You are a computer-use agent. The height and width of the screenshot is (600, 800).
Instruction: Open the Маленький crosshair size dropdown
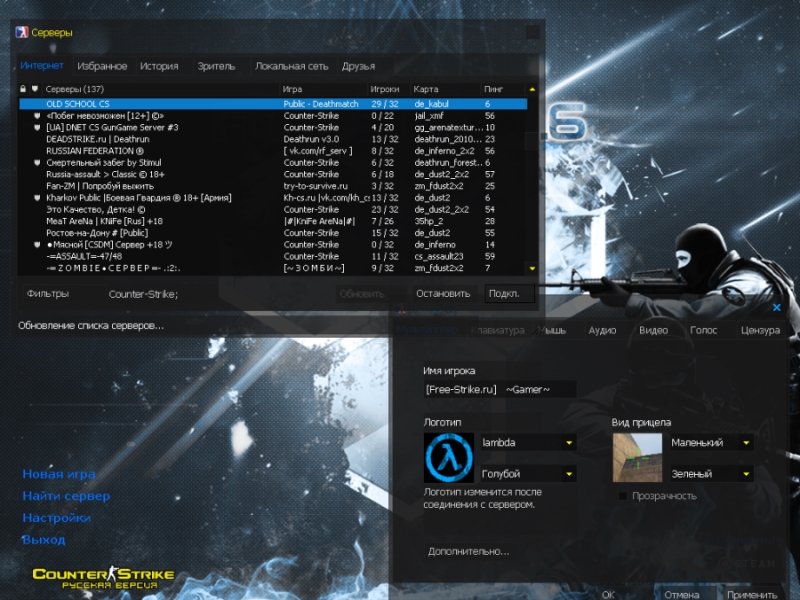coord(711,442)
